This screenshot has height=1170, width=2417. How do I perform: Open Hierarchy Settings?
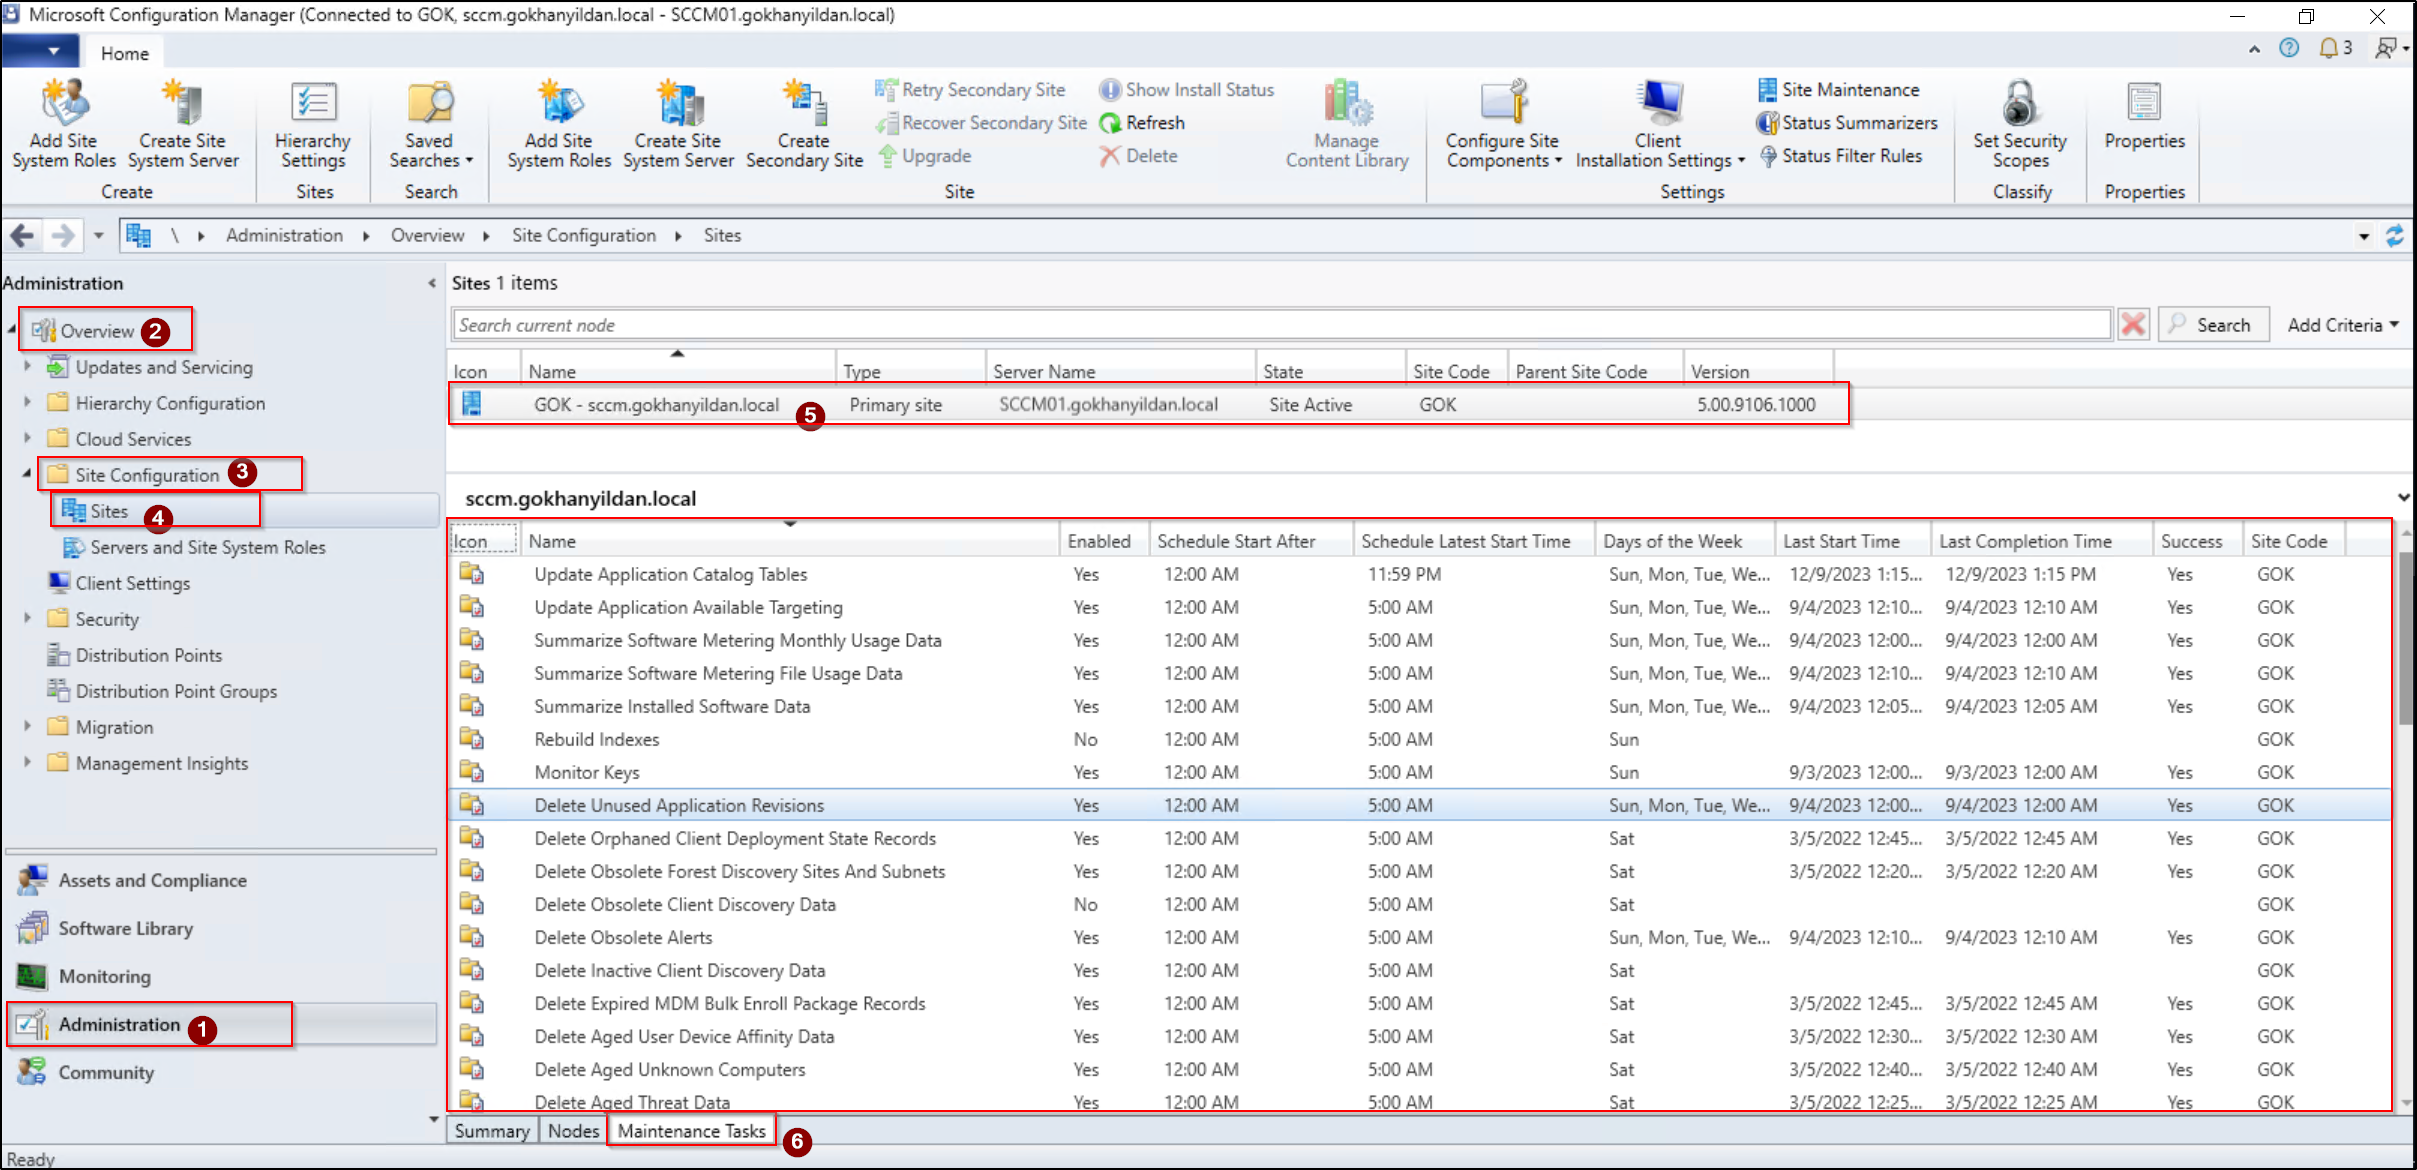click(313, 123)
